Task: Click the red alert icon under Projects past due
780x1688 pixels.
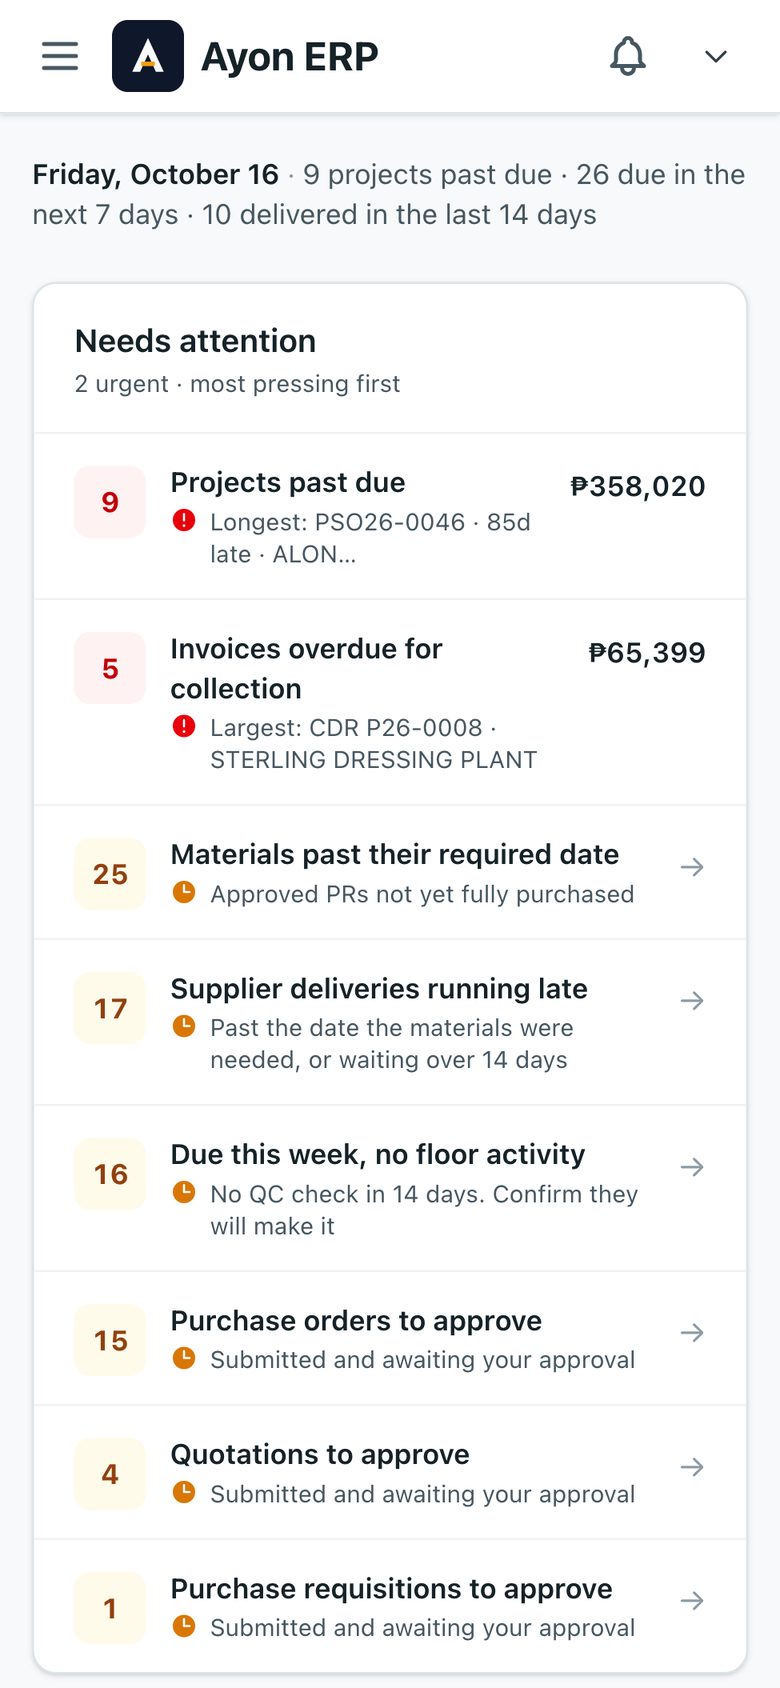Action: (184, 520)
